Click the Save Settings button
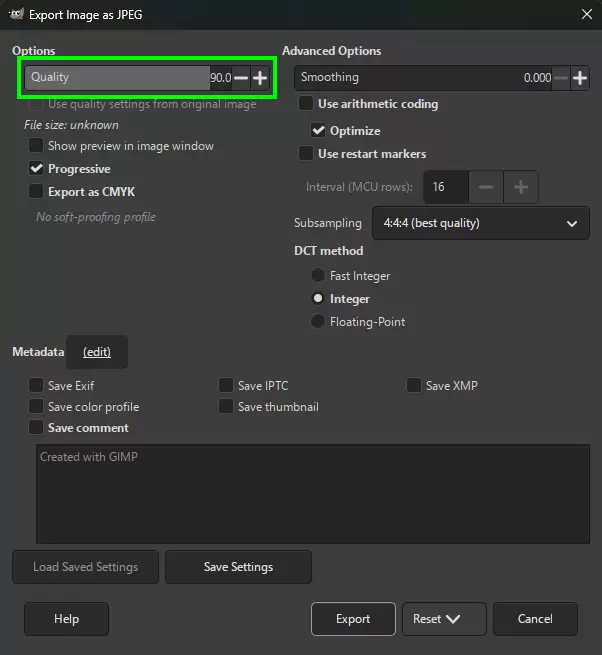The height and width of the screenshot is (655, 602). (x=239, y=567)
